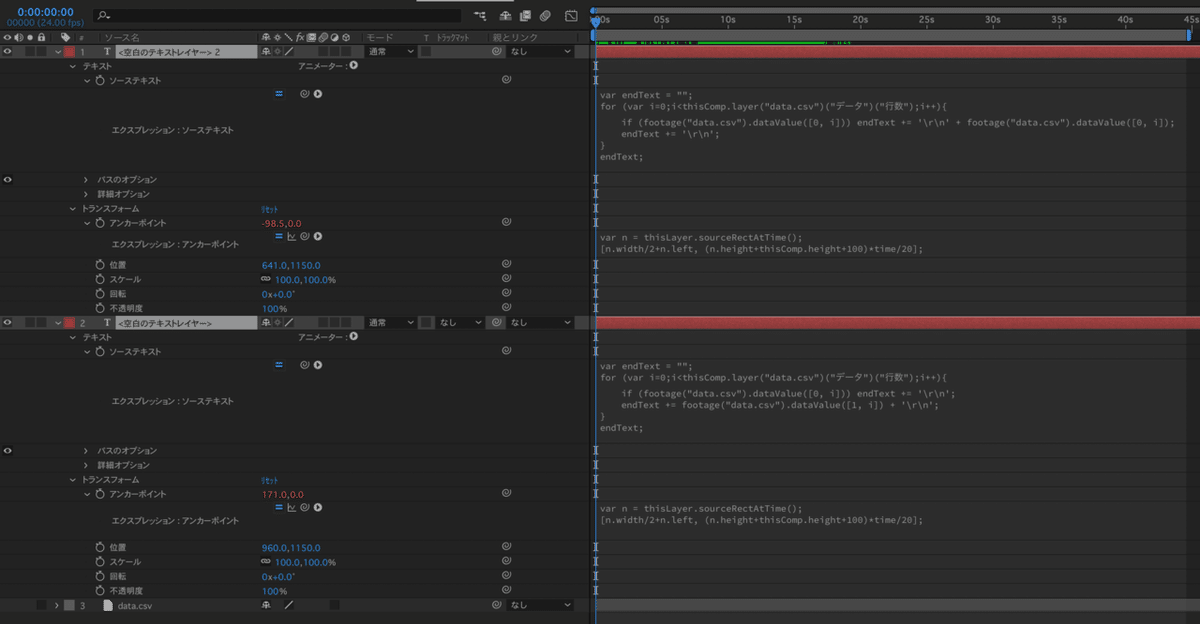
Task: Hide layer 2 with its eye icon
Action: 8,323
